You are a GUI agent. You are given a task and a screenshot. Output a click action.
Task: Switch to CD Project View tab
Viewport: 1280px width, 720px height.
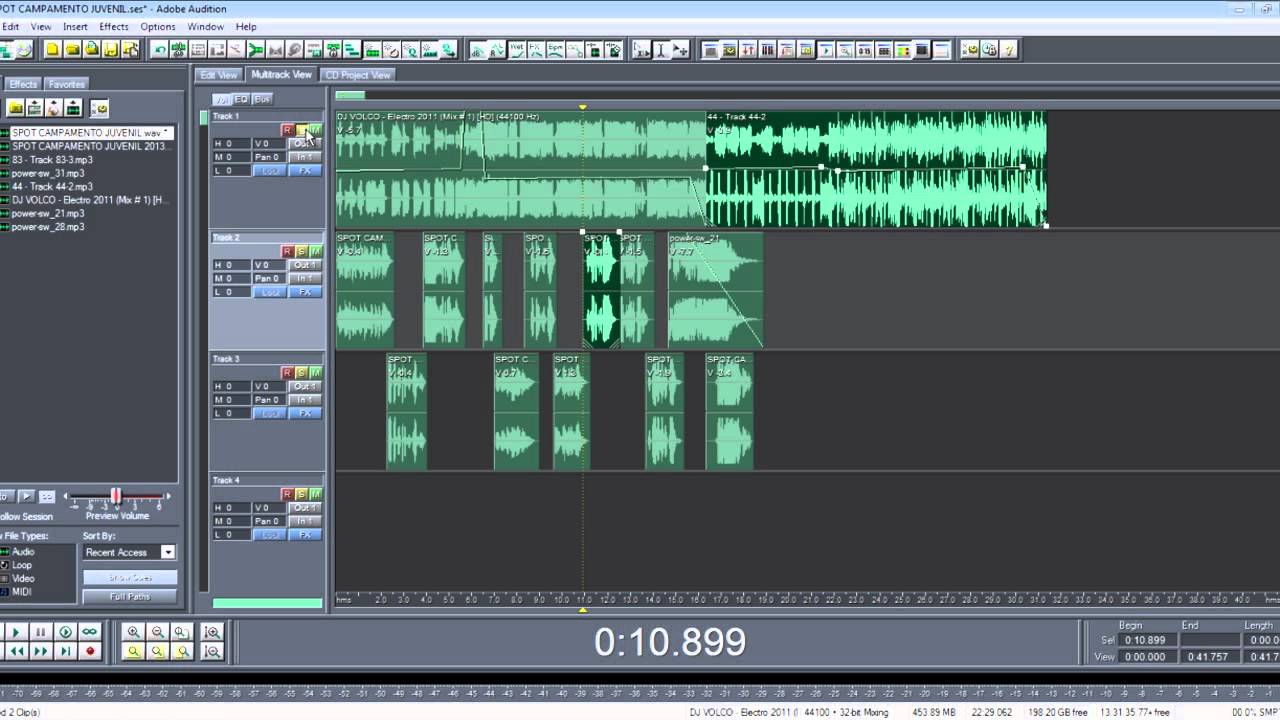[358, 75]
